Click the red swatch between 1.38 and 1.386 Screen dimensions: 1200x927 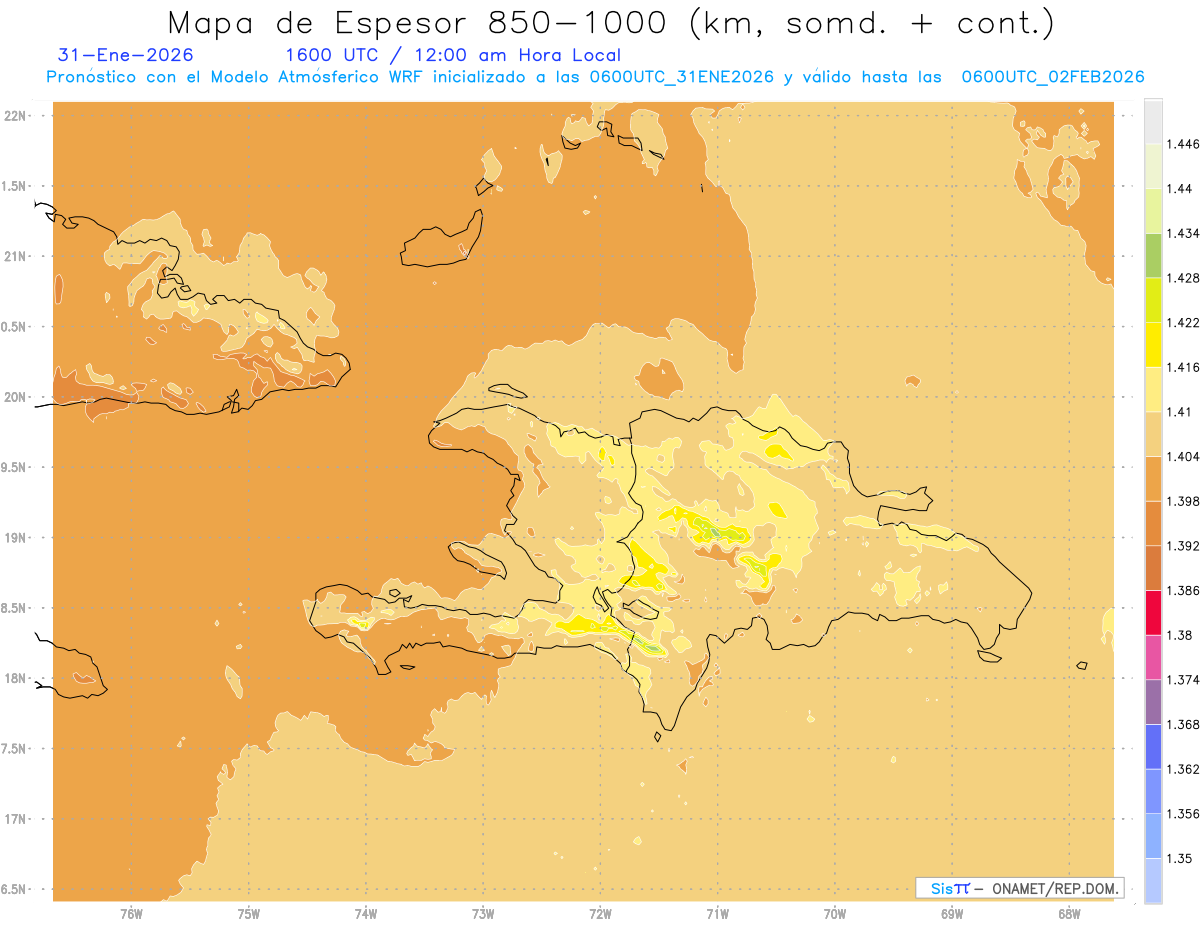(1153, 612)
